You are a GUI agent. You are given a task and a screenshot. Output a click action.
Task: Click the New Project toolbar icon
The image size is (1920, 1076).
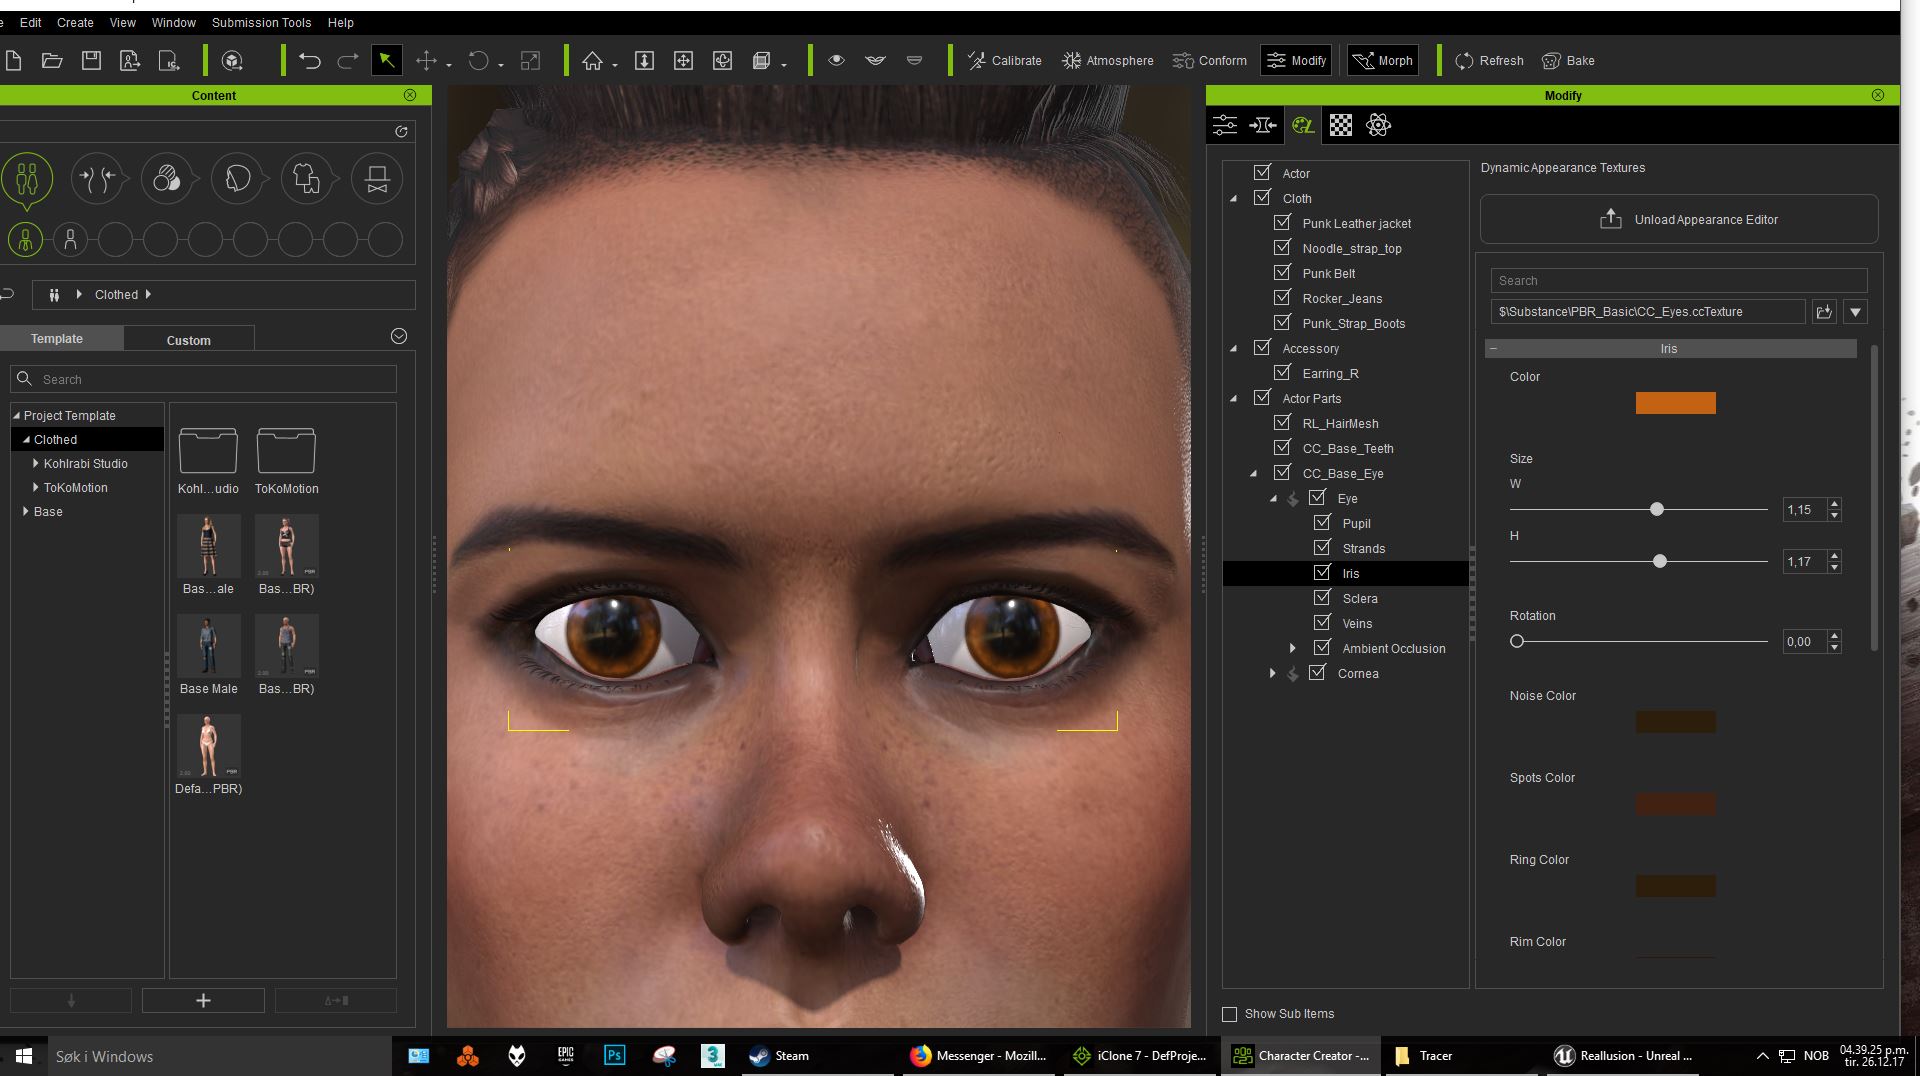point(14,61)
